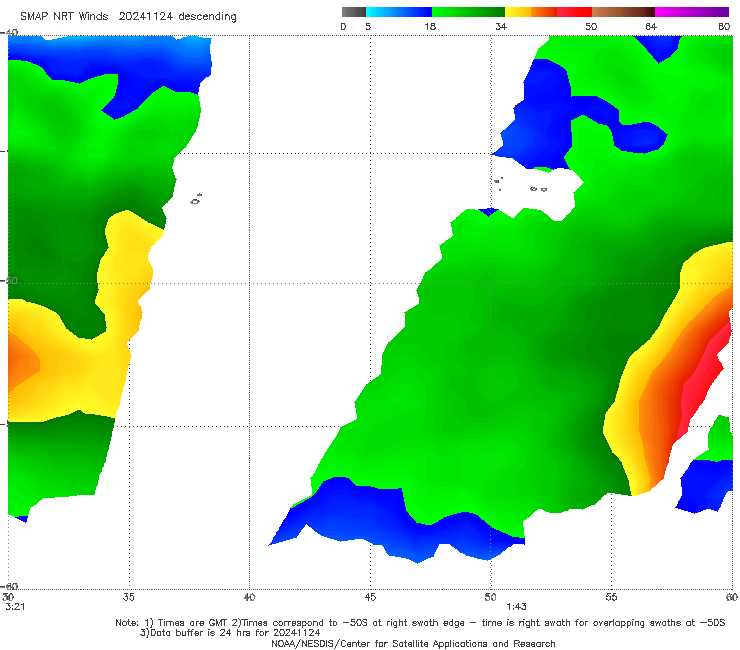The height and width of the screenshot is (650, 740).
Task: Click the latitude label '-50' on left axis
Action: coord(9,281)
